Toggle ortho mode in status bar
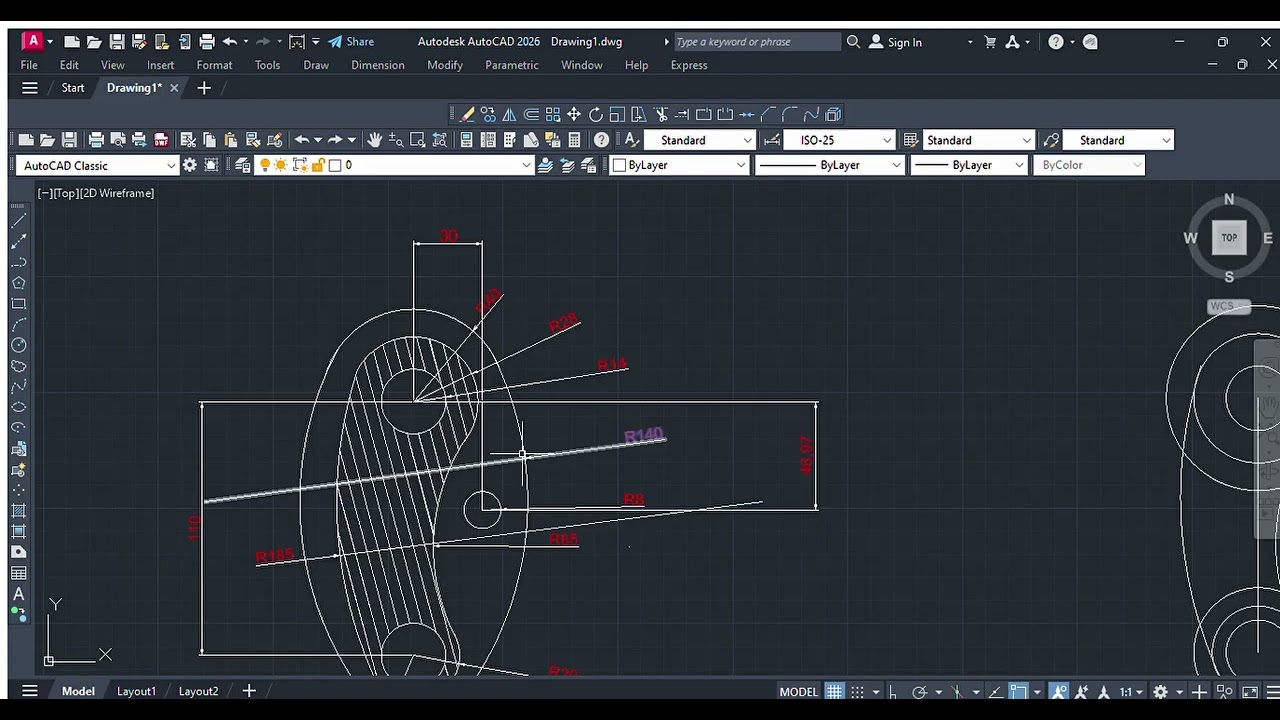 coord(892,692)
